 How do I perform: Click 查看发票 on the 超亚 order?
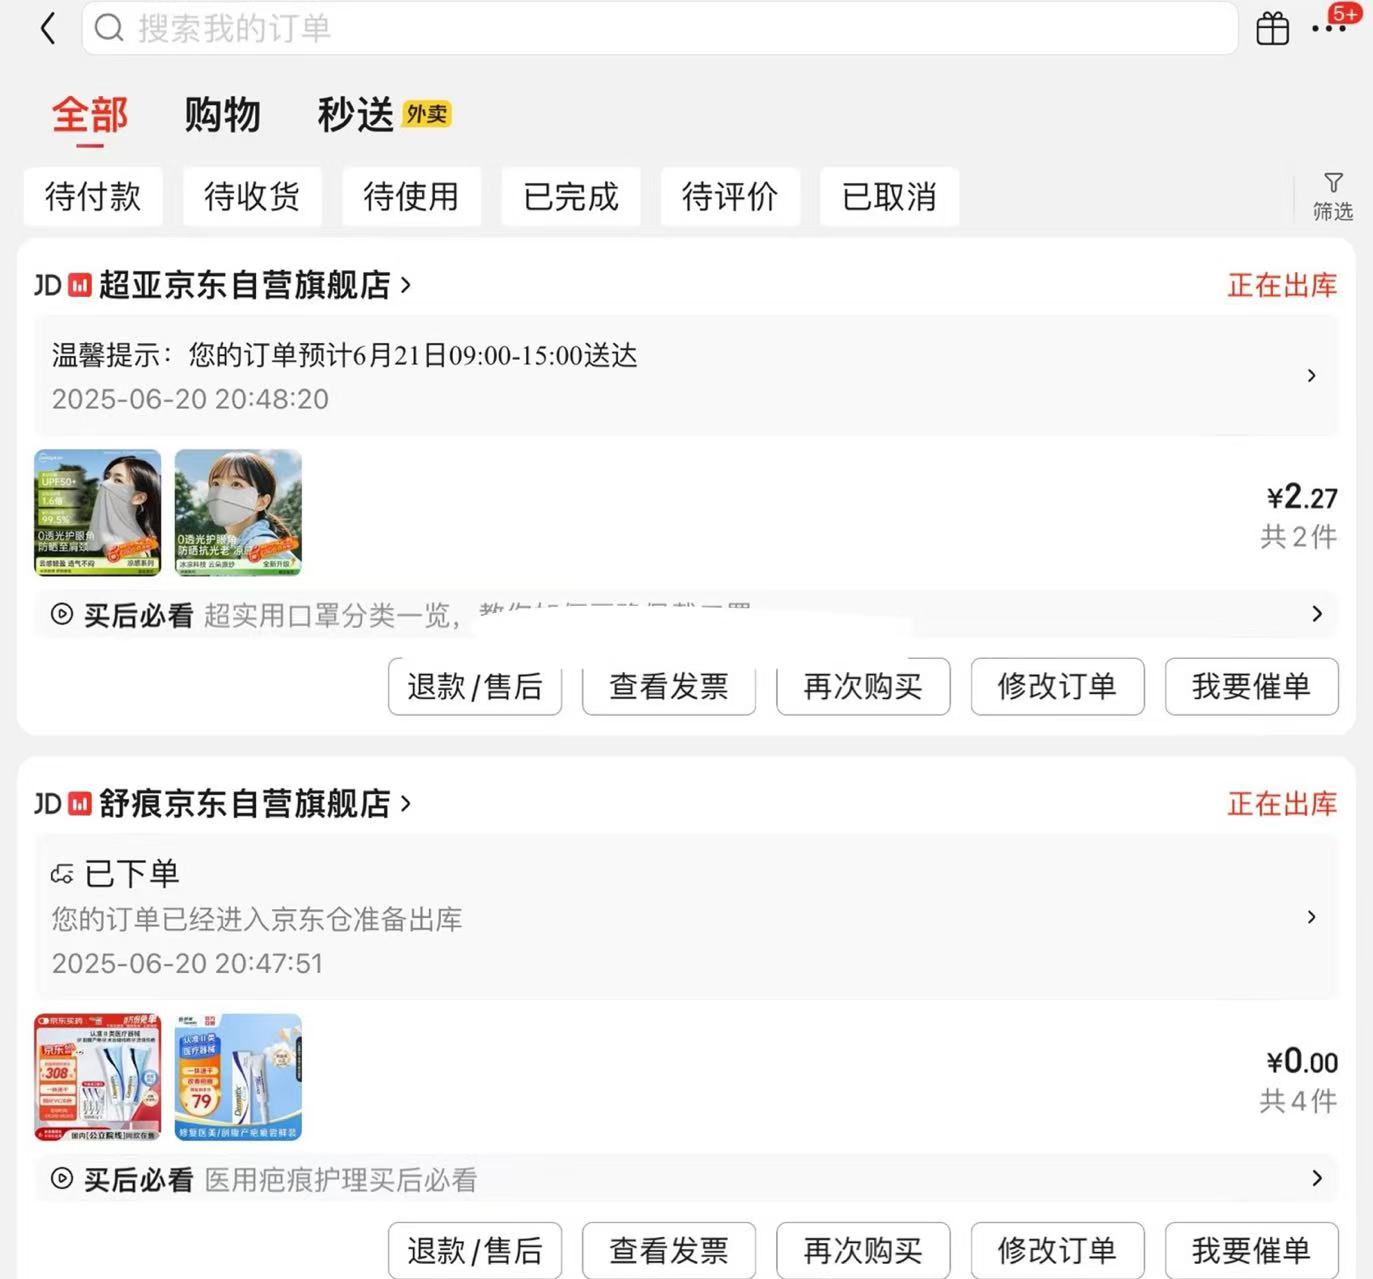click(x=669, y=686)
